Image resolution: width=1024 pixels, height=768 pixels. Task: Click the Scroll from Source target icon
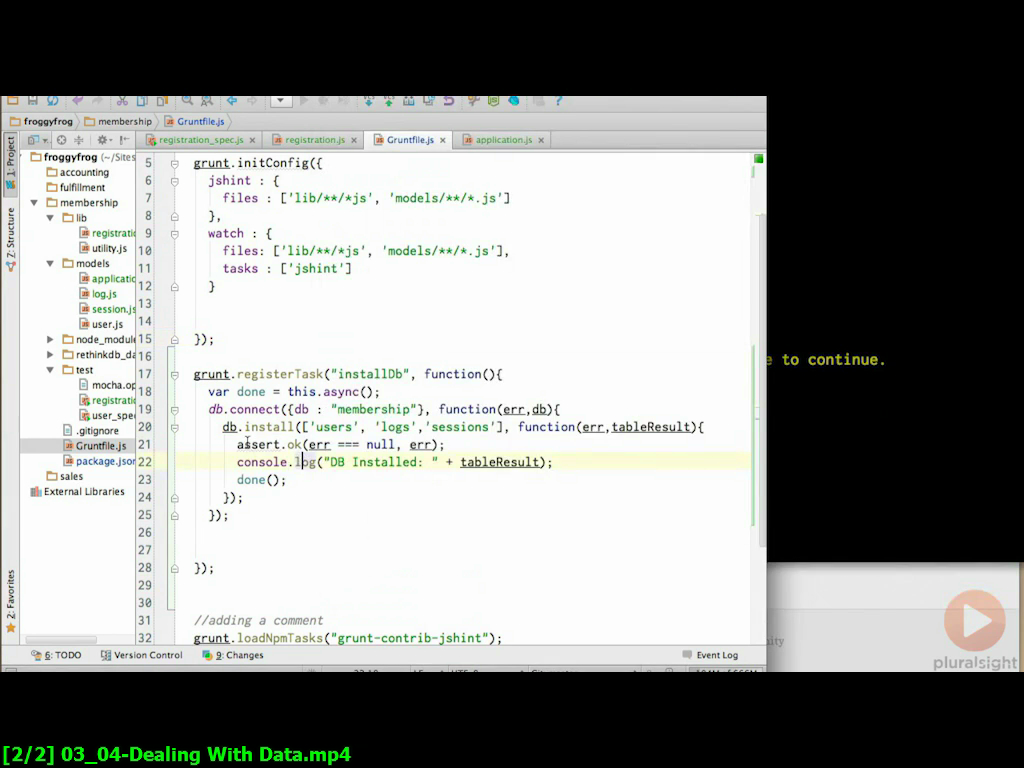[x=61, y=140]
